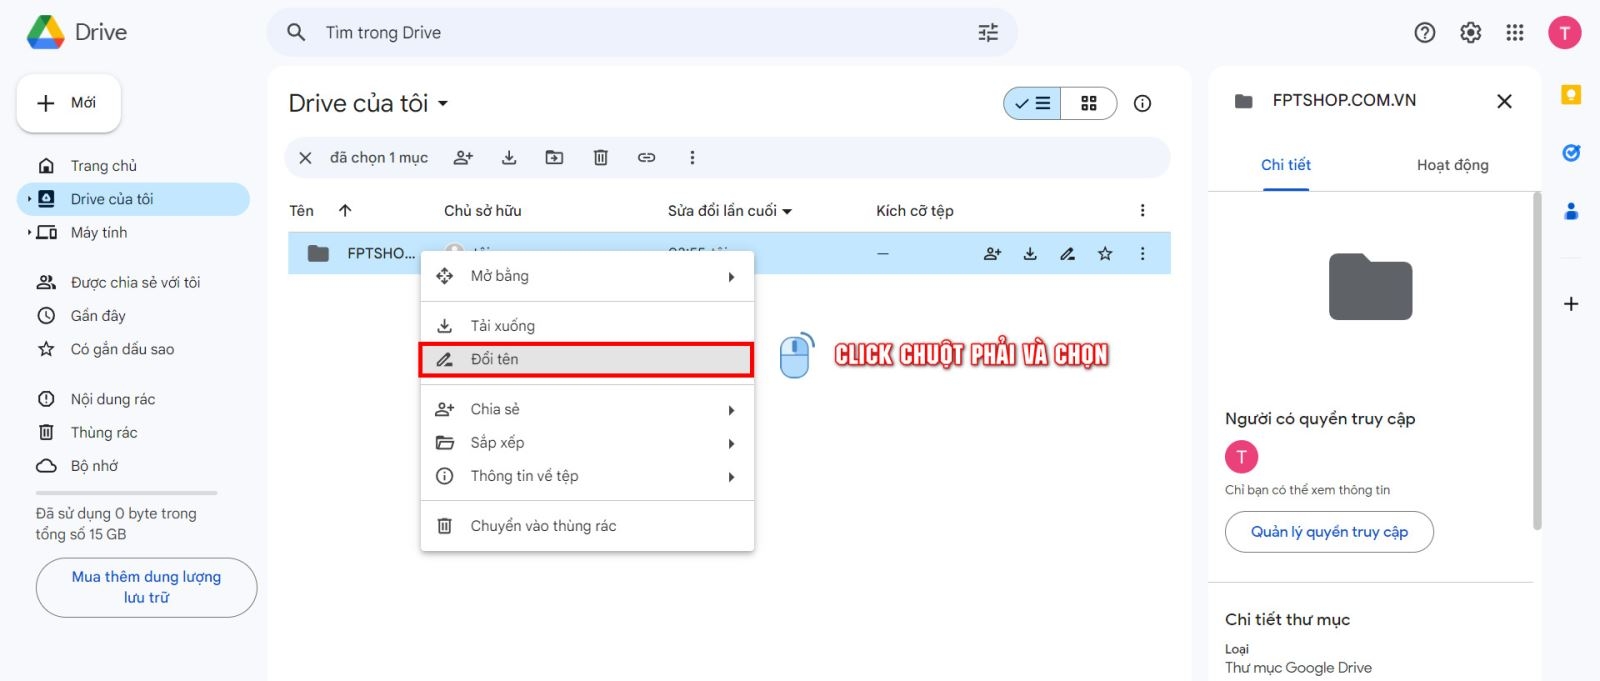Screen dimensions: 1600x681
Task: Open account avatar T in header
Action: click(x=1565, y=33)
